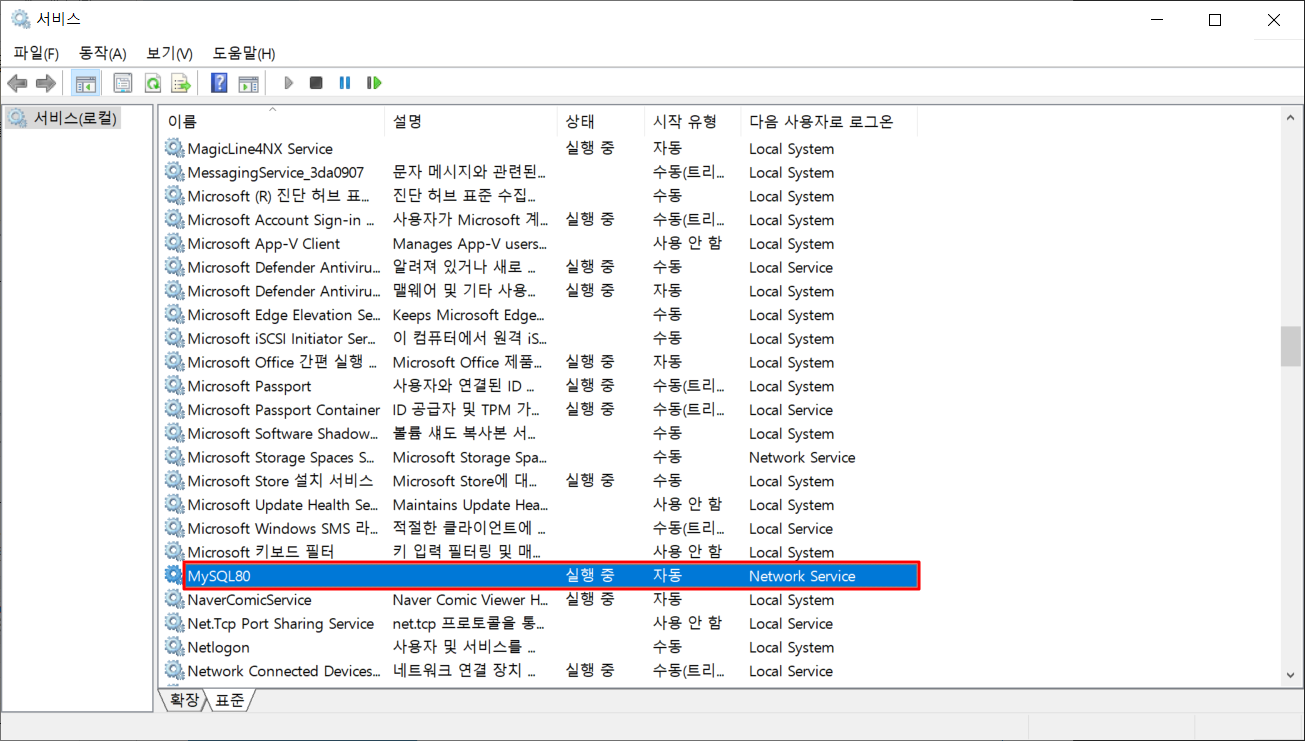The height and width of the screenshot is (741, 1305).
Task: Click the Export List toolbar icon
Action: (x=181, y=83)
